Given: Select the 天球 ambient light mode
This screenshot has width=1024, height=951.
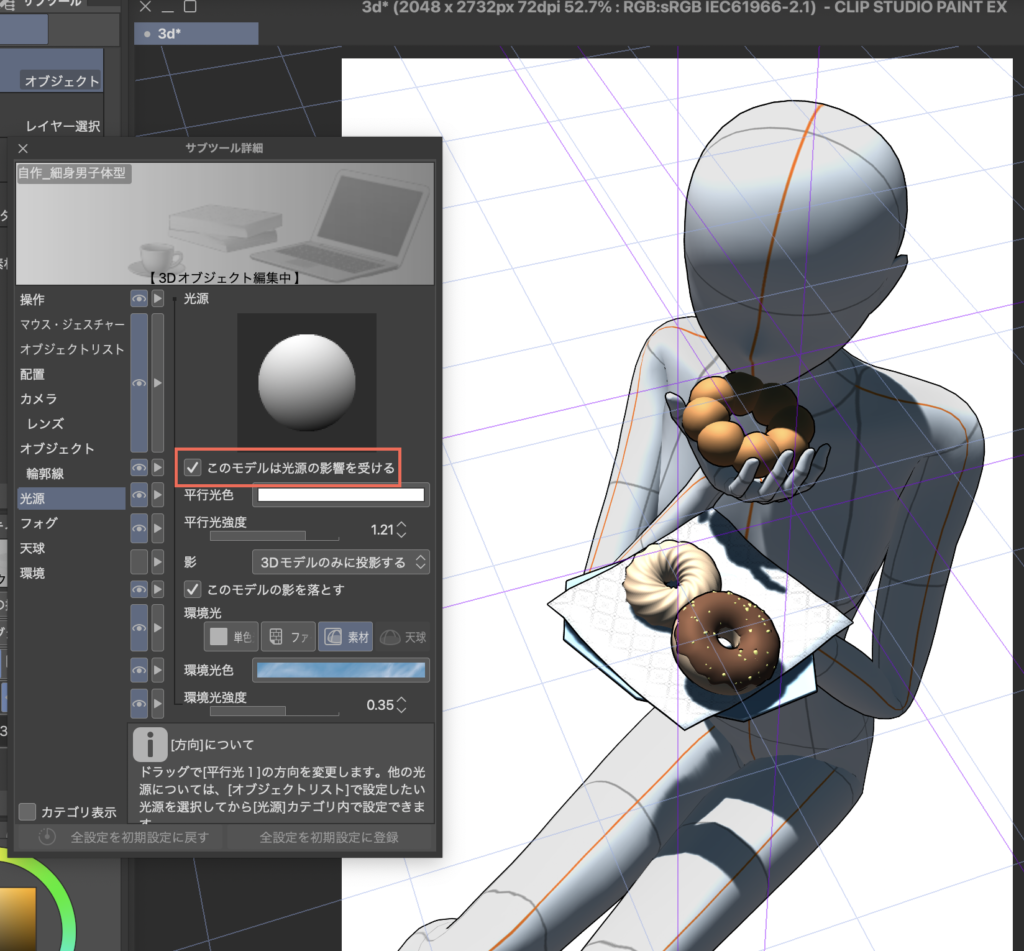Looking at the screenshot, I should pos(403,636).
